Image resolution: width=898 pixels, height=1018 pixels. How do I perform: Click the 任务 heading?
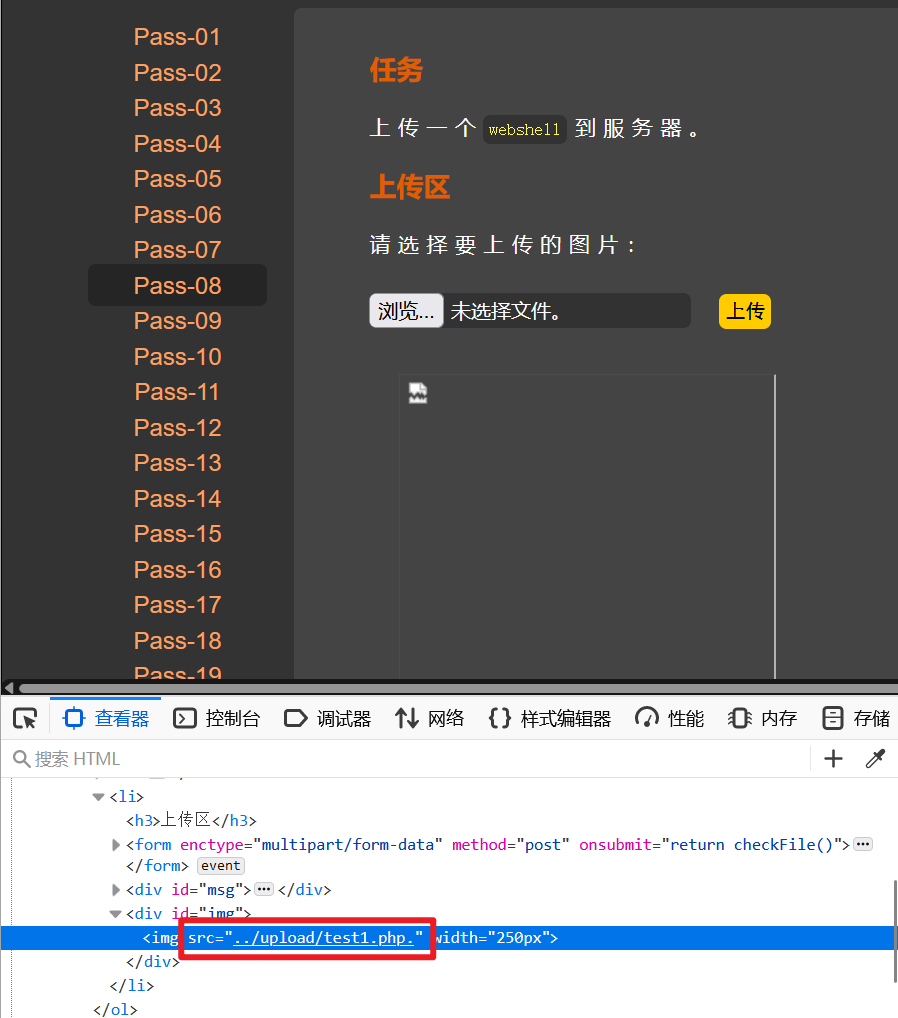click(396, 69)
